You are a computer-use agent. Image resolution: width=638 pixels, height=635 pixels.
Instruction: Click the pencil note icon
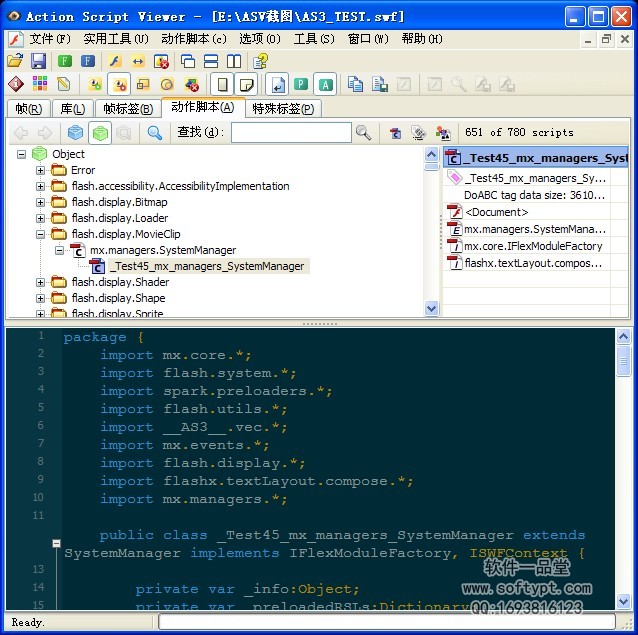coord(63,84)
